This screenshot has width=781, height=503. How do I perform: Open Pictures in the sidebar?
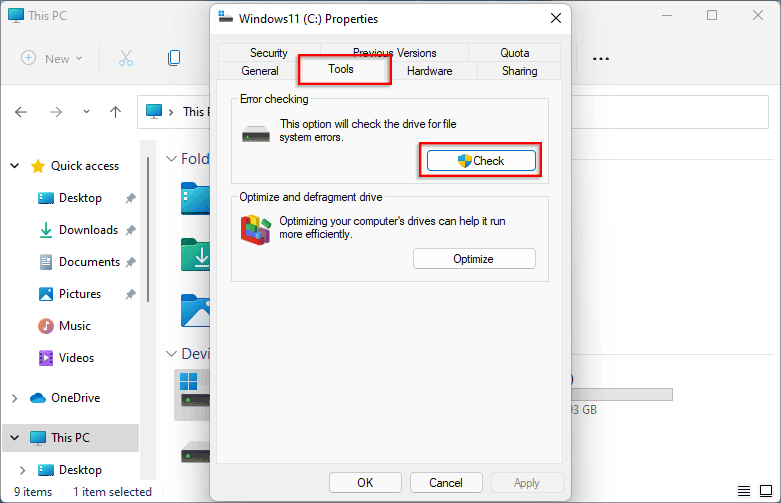(x=80, y=293)
